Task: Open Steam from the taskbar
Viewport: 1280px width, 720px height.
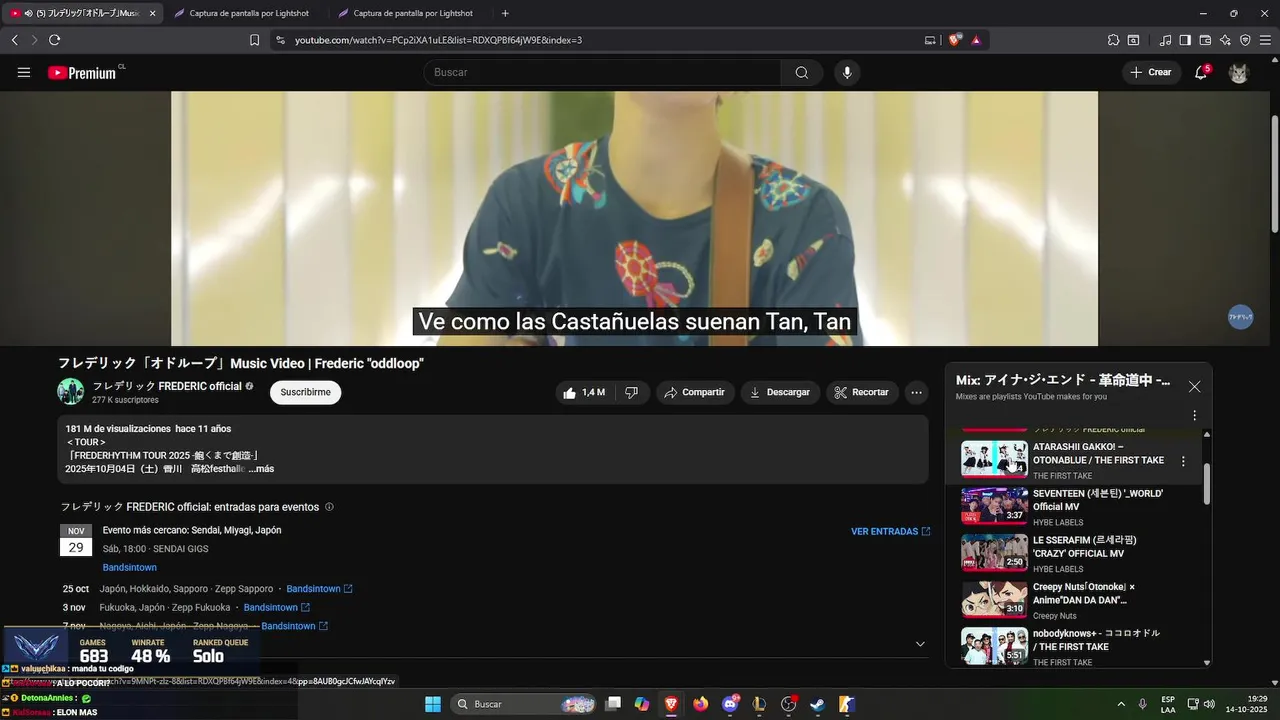Action: [817, 704]
